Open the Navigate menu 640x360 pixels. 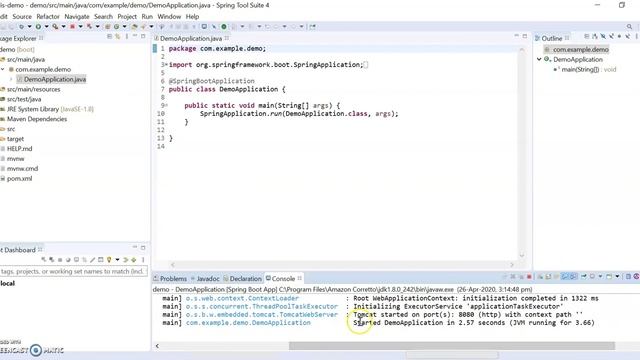[77, 16]
